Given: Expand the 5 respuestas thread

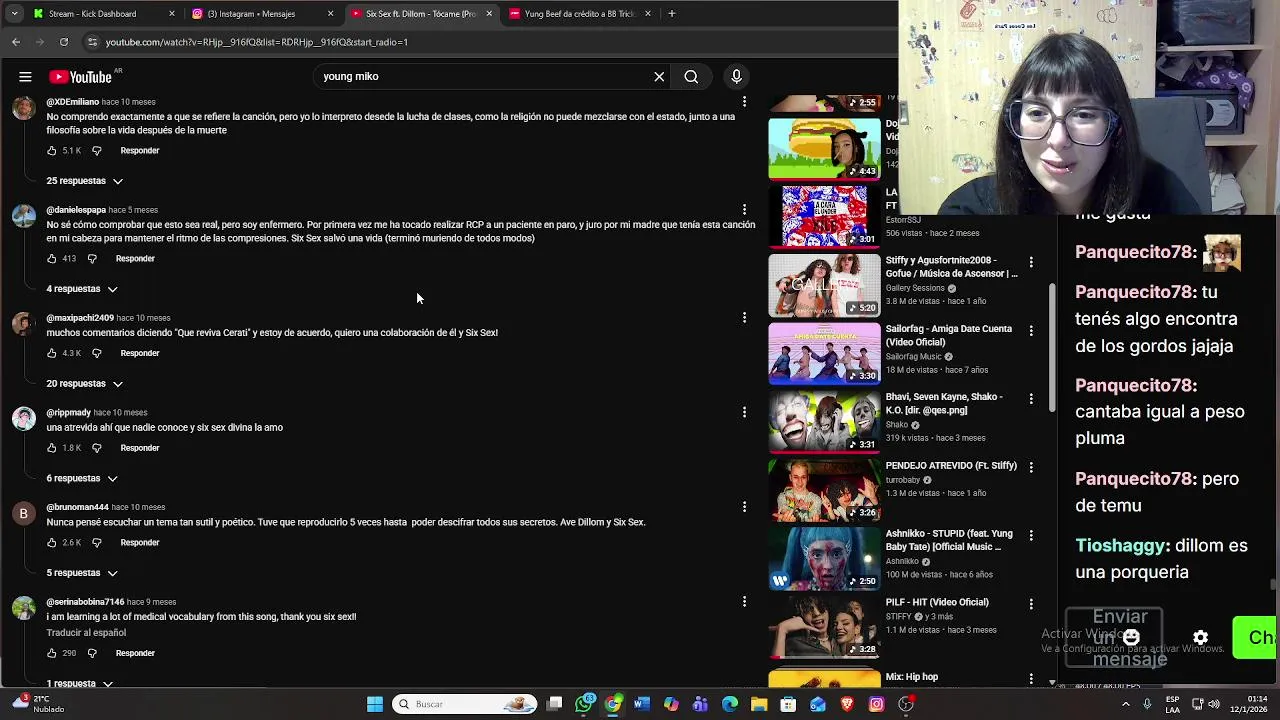Looking at the screenshot, I should click(x=82, y=573).
